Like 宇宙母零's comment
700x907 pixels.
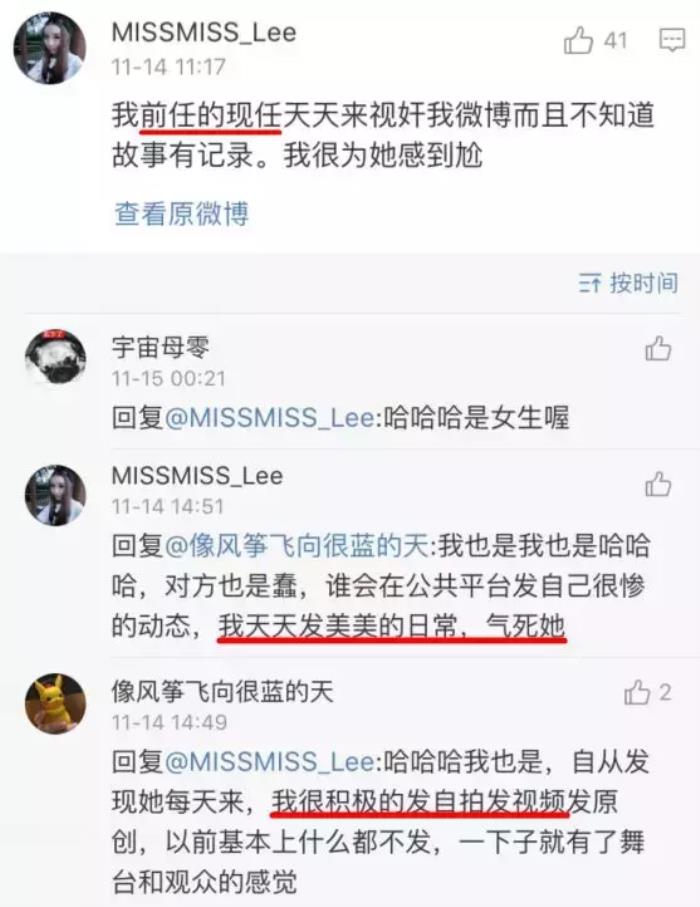658,349
